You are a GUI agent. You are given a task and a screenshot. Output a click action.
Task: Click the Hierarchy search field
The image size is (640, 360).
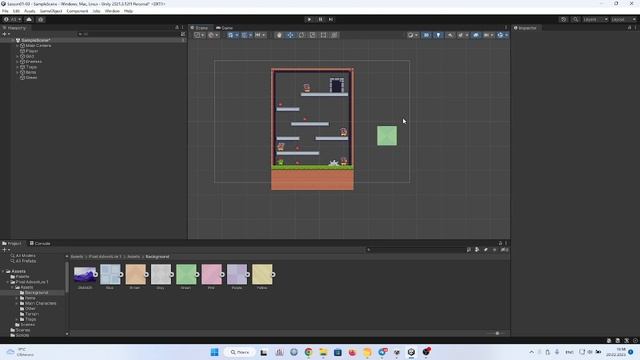[x=129, y=34]
